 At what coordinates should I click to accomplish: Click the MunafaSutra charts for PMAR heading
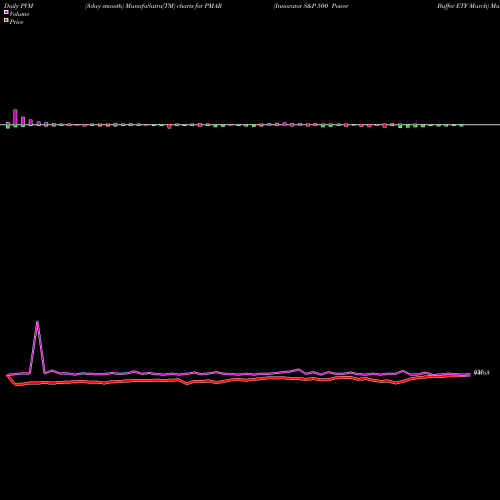coord(153,6)
